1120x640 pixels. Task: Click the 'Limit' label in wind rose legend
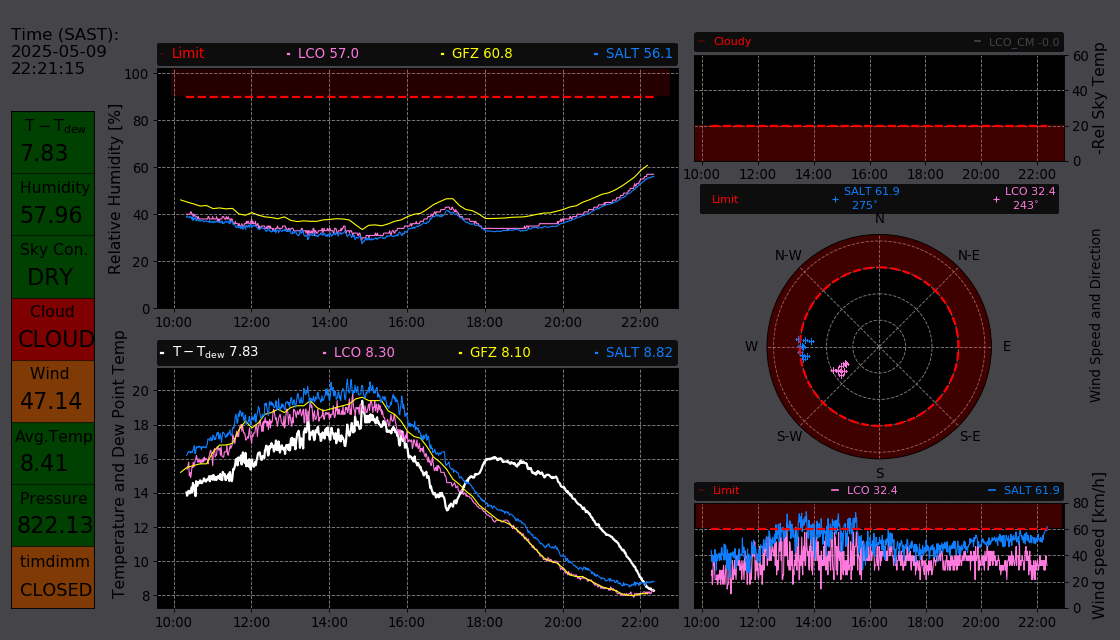(724, 199)
